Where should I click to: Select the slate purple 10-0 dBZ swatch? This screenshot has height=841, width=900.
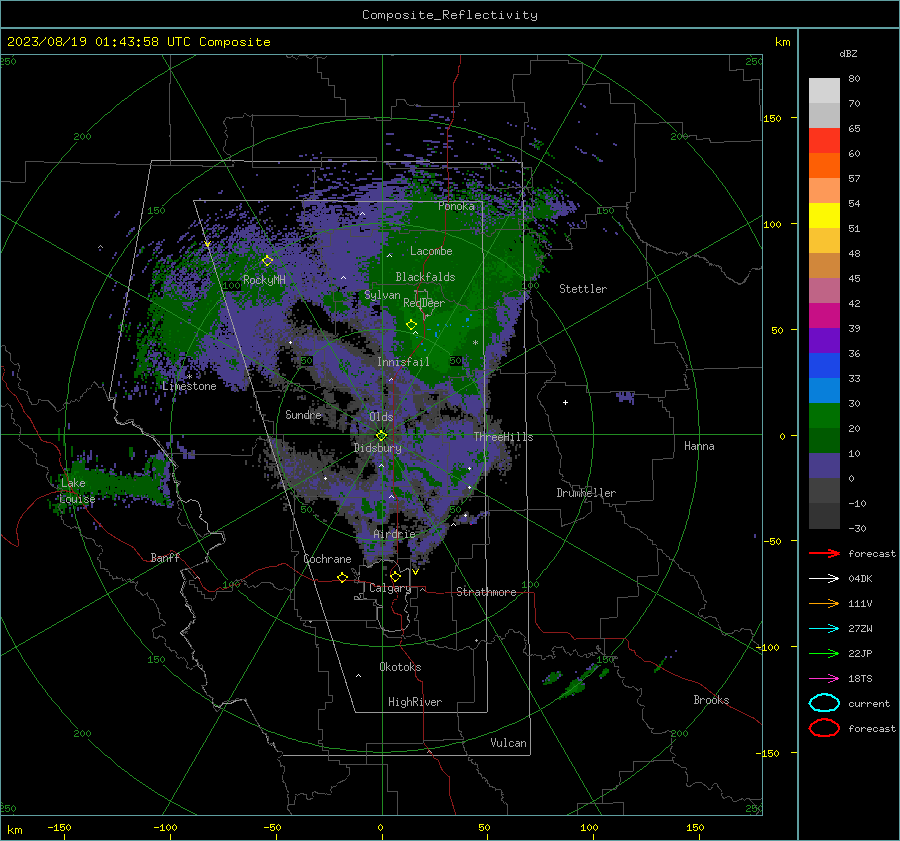(x=824, y=466)
